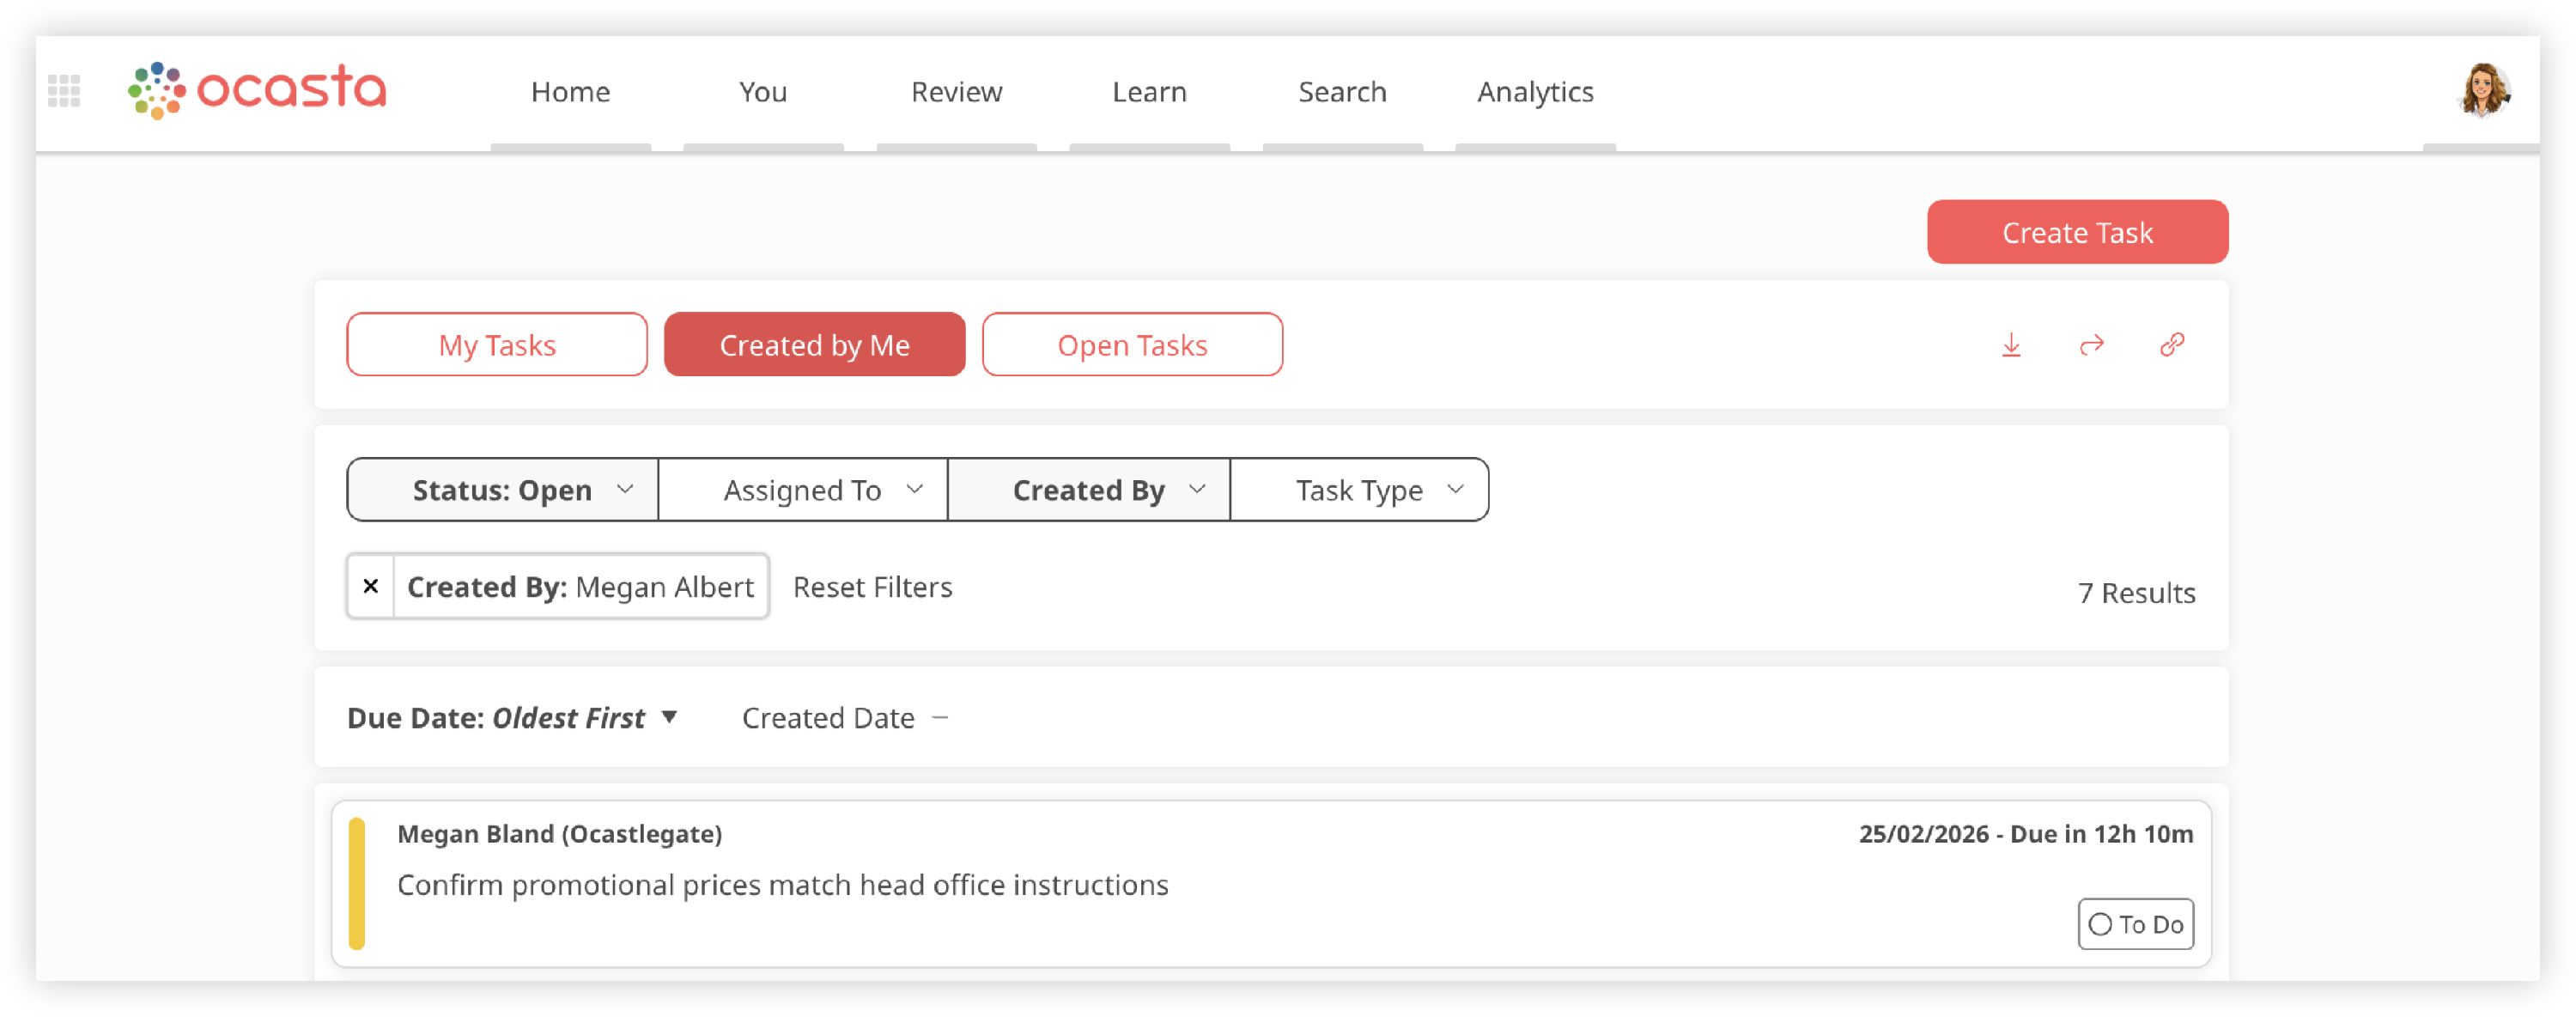Copy link with the chain icon
The image size is (2576, 1017).
pos(2171,345)
